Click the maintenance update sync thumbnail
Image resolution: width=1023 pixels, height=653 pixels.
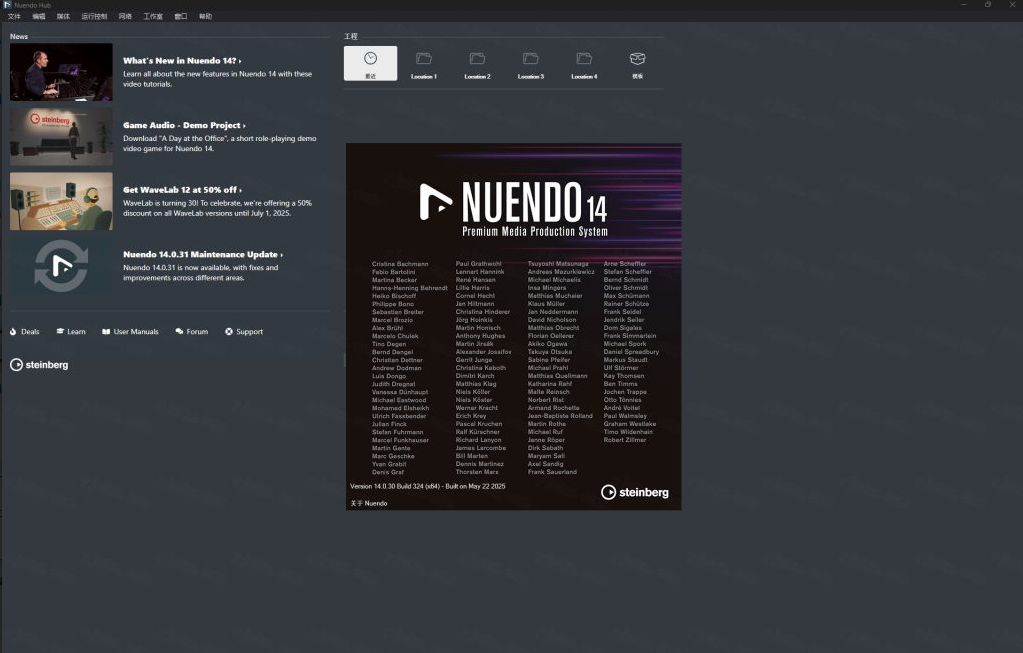pos(61,266)
